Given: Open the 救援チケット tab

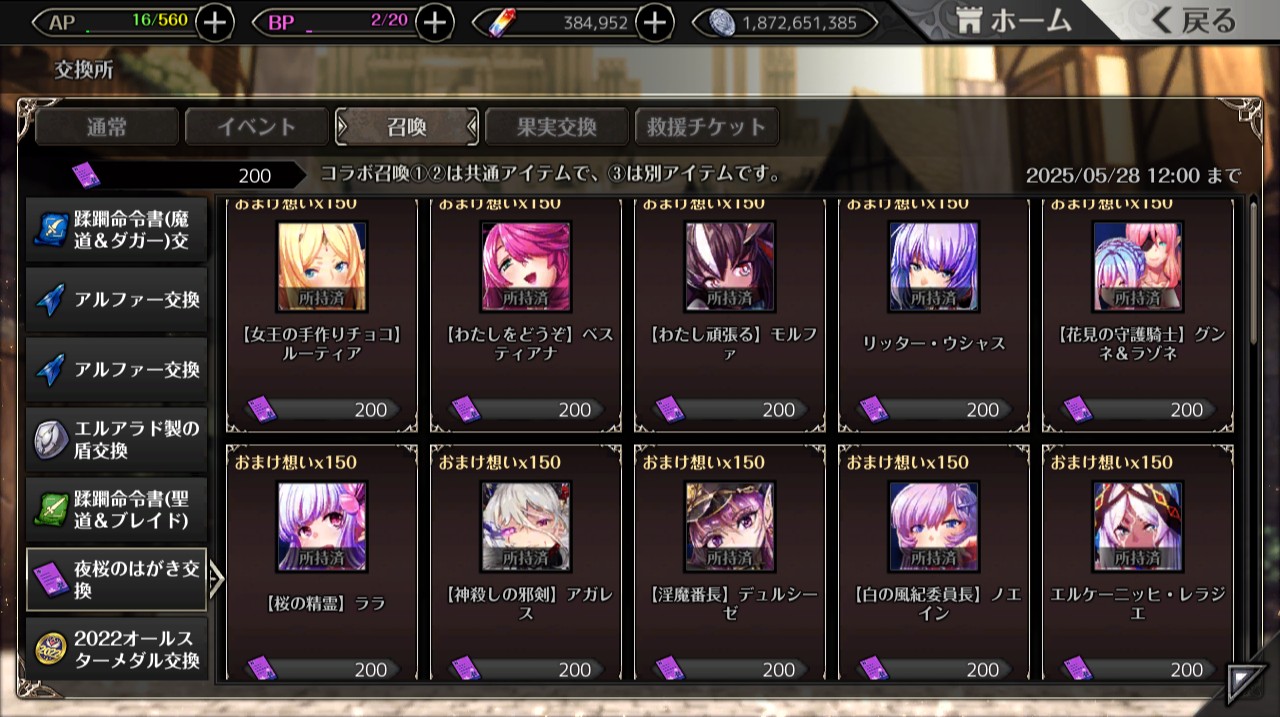Looking at the screenshot, I should [707, 127].
